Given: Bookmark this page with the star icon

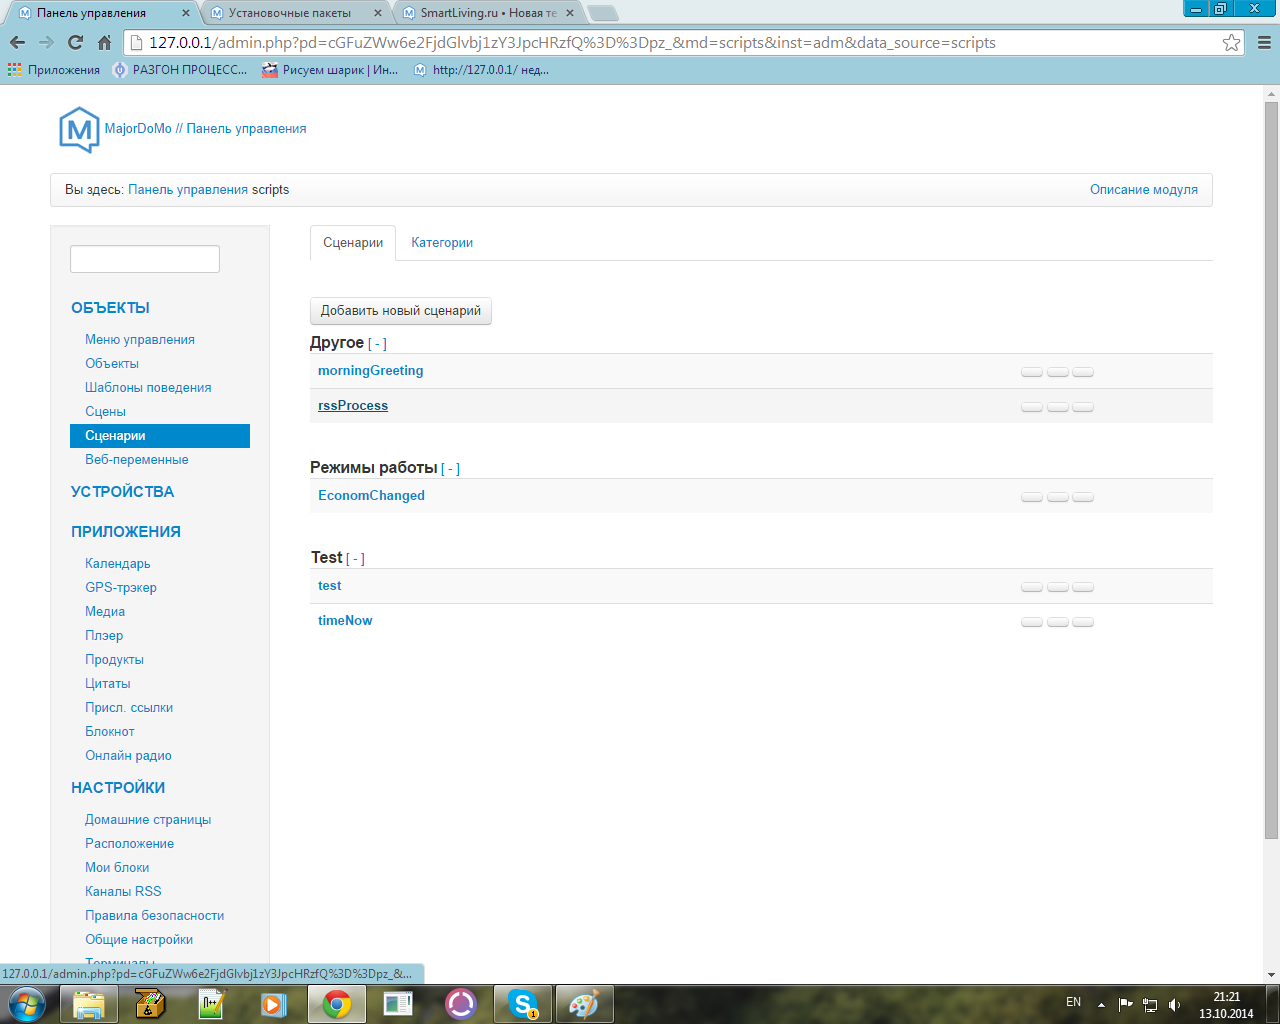Looking at the screenshot, I should (1231, 43).
